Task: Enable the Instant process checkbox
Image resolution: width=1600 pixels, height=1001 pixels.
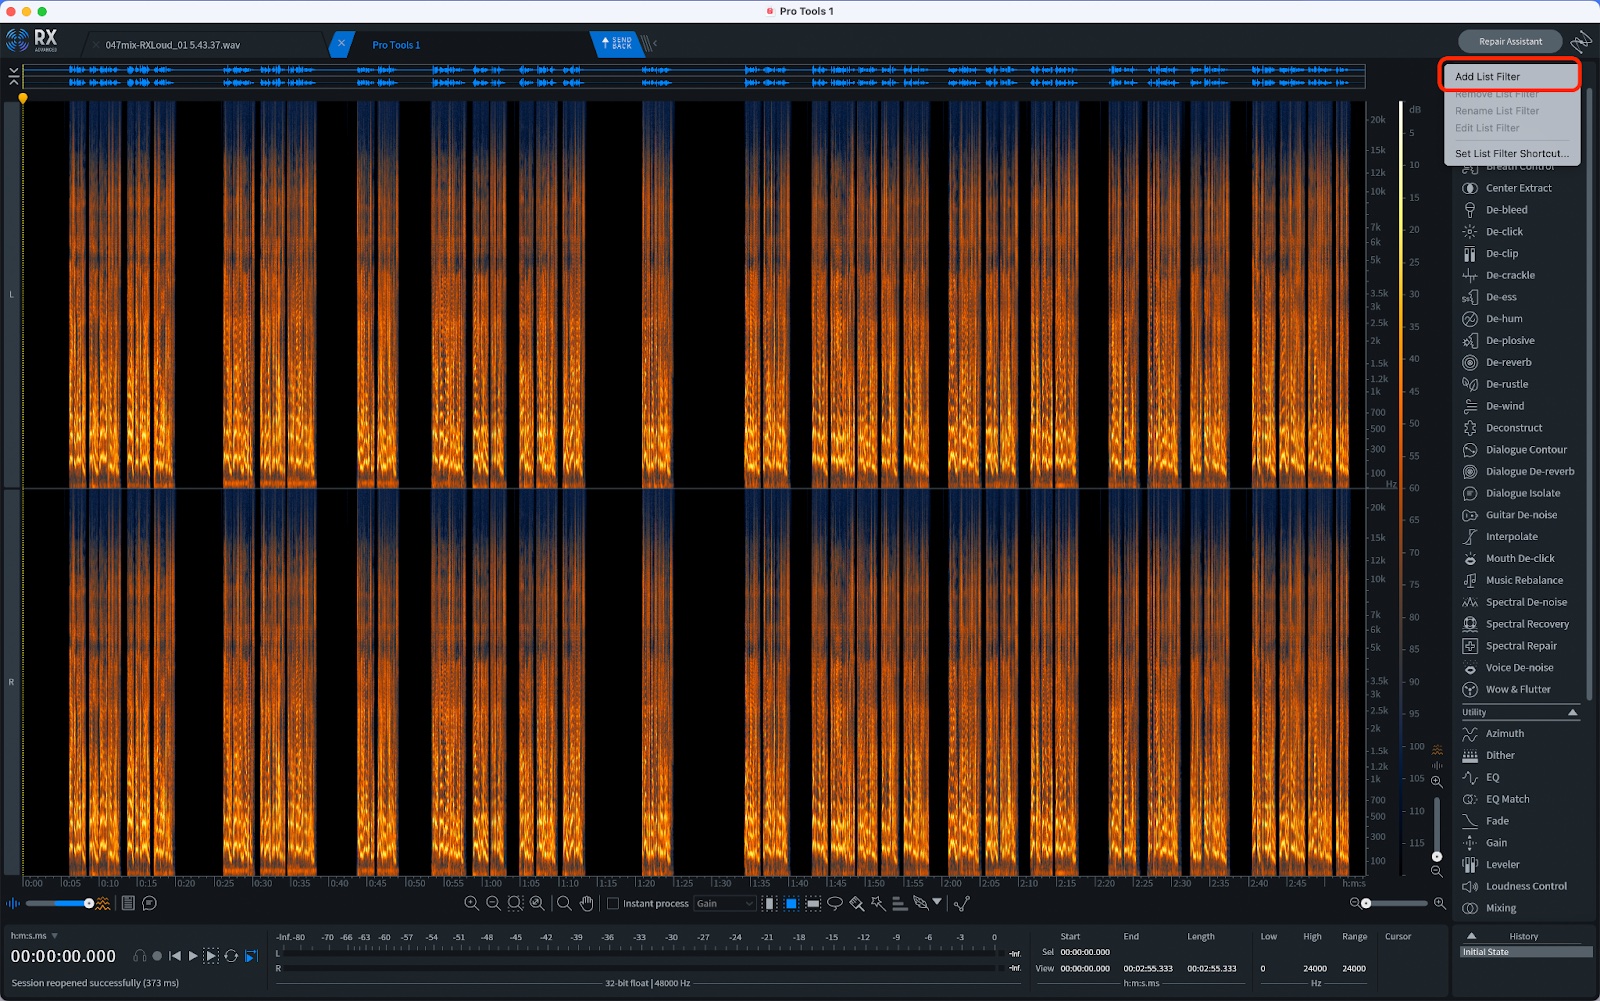Action: 613,904
